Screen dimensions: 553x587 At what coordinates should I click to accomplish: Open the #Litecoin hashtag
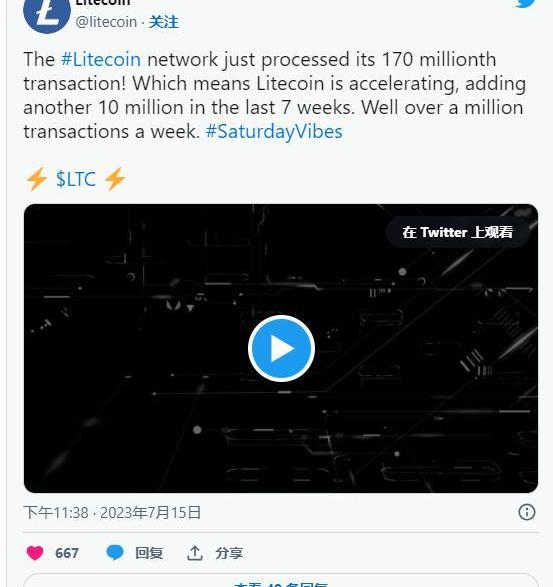[101, 60]
